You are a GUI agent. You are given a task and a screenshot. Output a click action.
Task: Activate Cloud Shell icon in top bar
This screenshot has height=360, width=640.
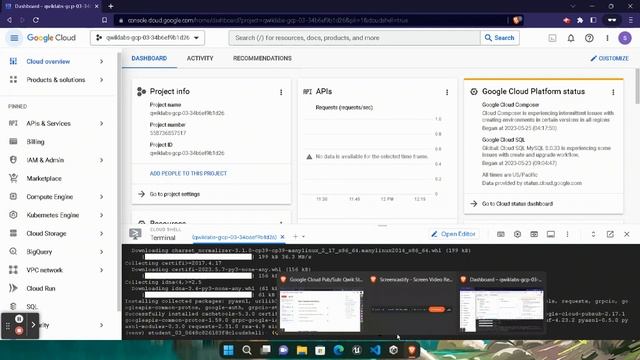point(552,38)
